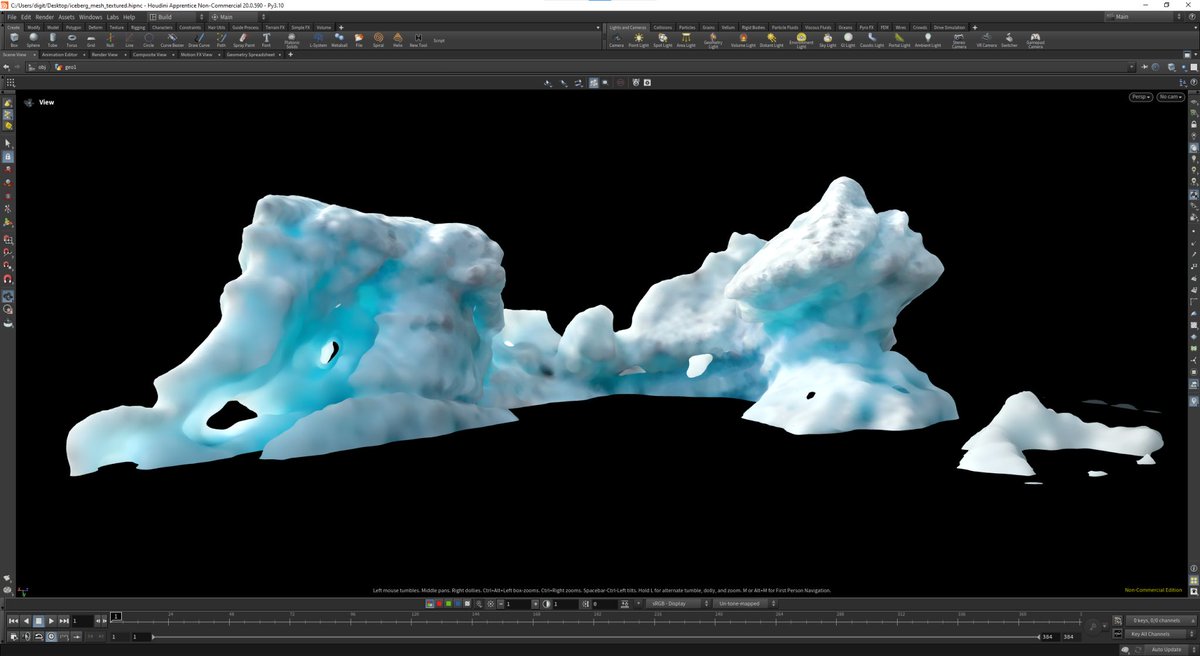Open the Pyro FX shelf tab
Screen dimensions: 1200x656
pyautogui.click(x=866, y=27)
